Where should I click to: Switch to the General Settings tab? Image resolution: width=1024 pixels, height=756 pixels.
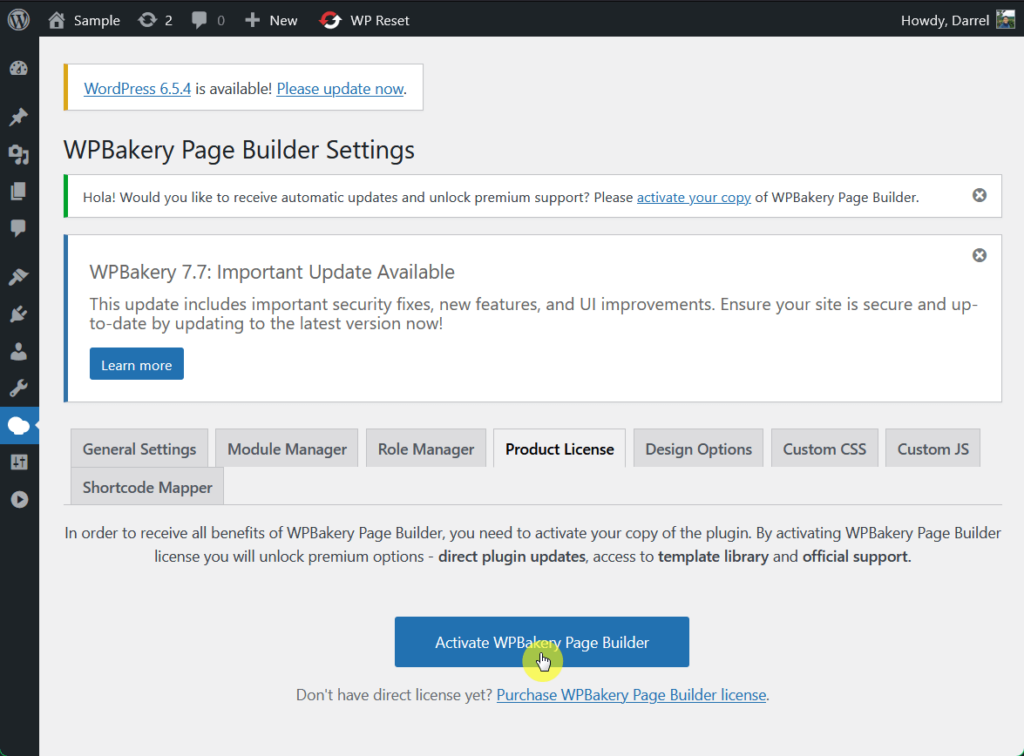139,449
